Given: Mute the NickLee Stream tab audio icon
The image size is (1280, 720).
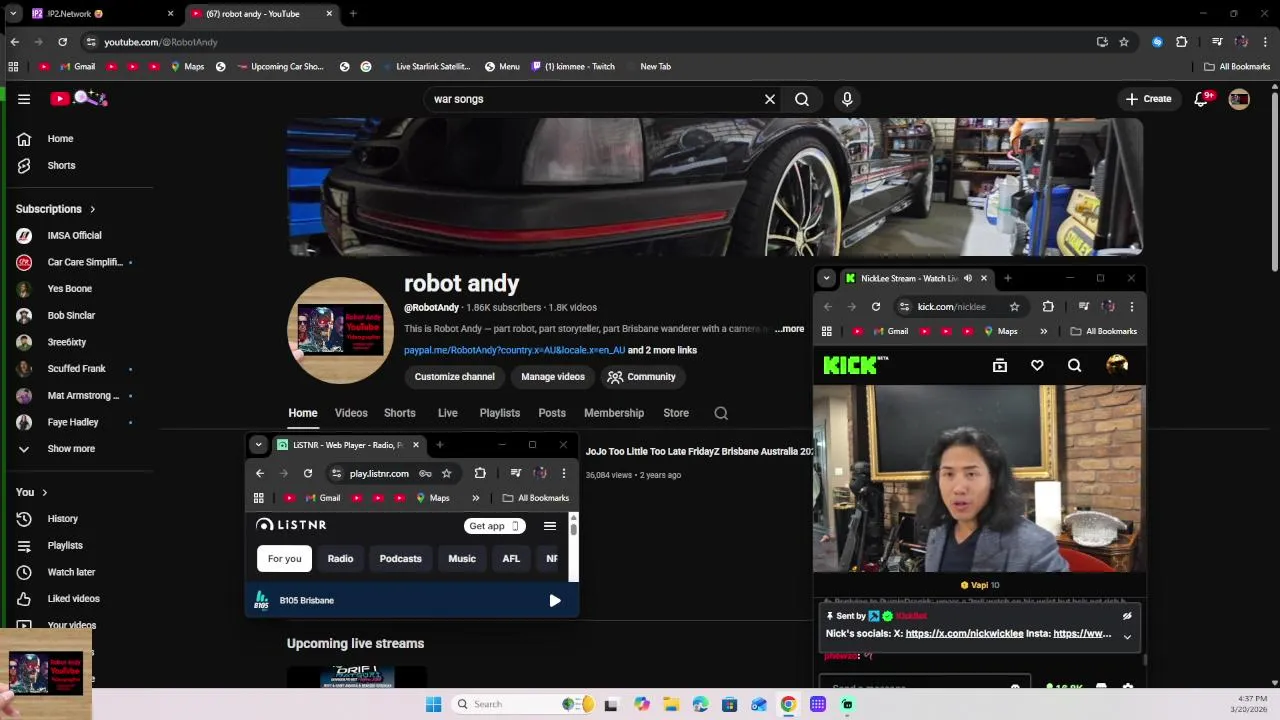Looking at the screenshot, I should [967, 278].
